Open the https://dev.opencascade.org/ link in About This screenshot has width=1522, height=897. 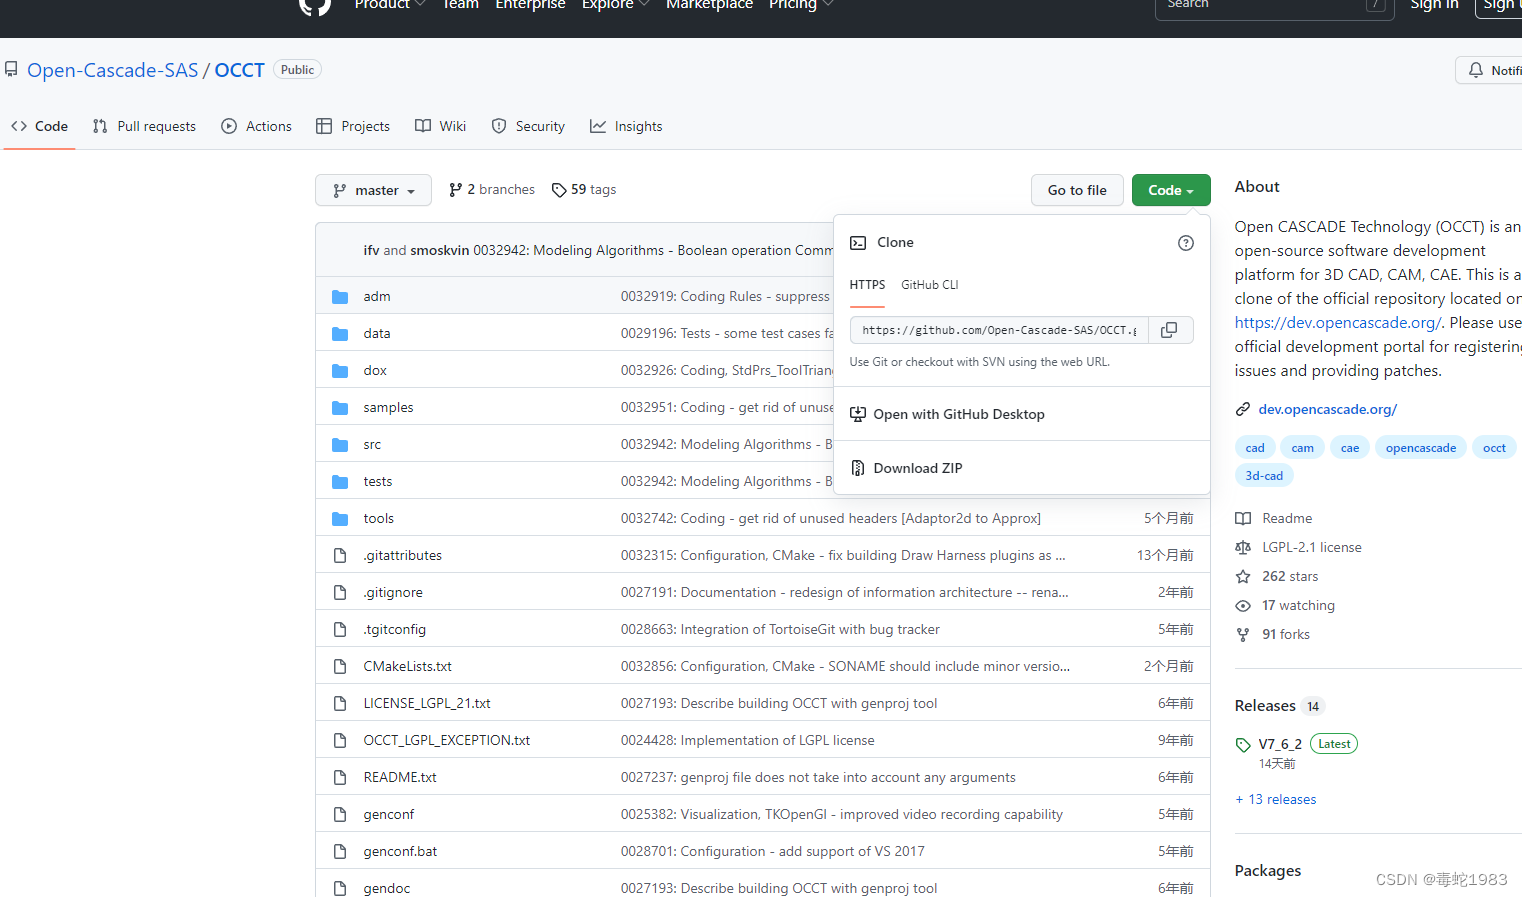(1338, 323)
